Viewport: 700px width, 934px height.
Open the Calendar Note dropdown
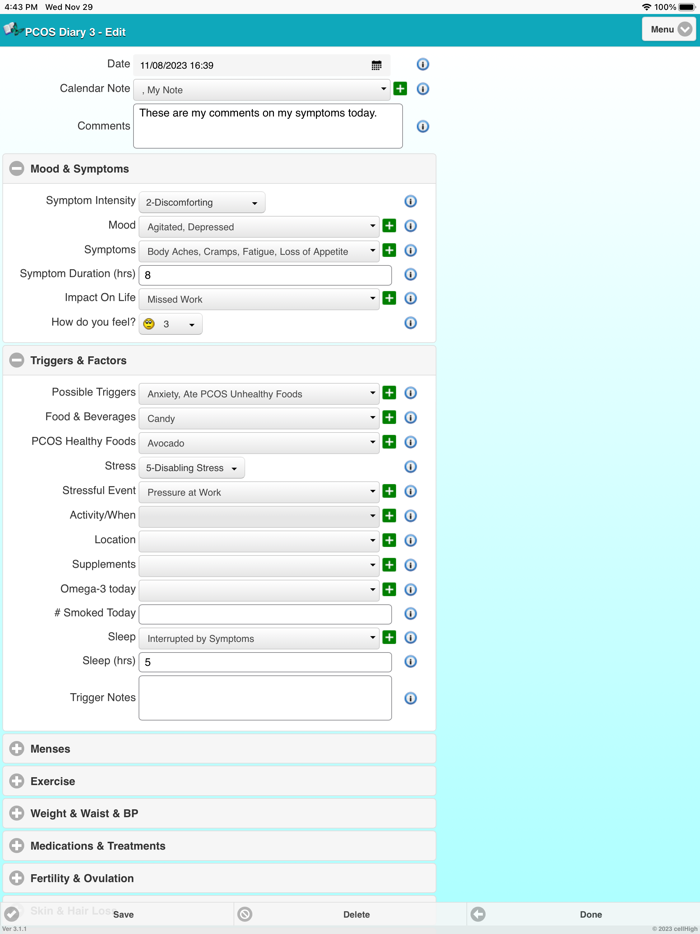[x=262, y=90]
